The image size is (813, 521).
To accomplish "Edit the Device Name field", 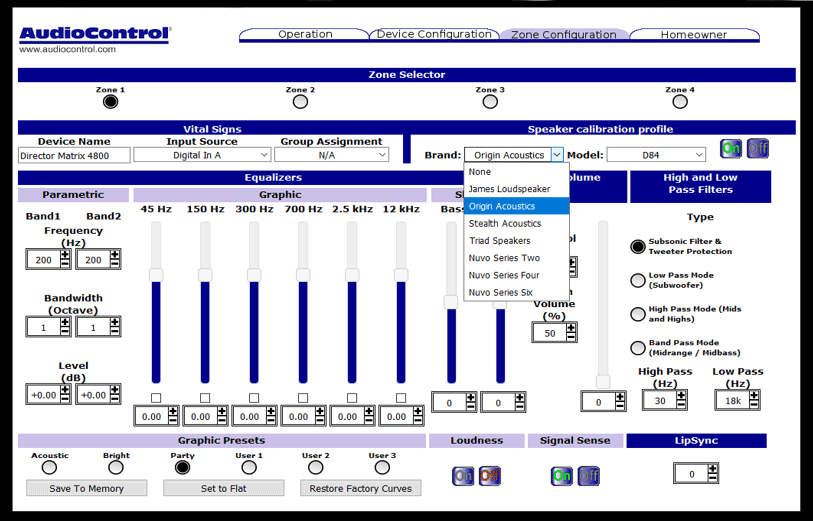I will pos(74,156).
